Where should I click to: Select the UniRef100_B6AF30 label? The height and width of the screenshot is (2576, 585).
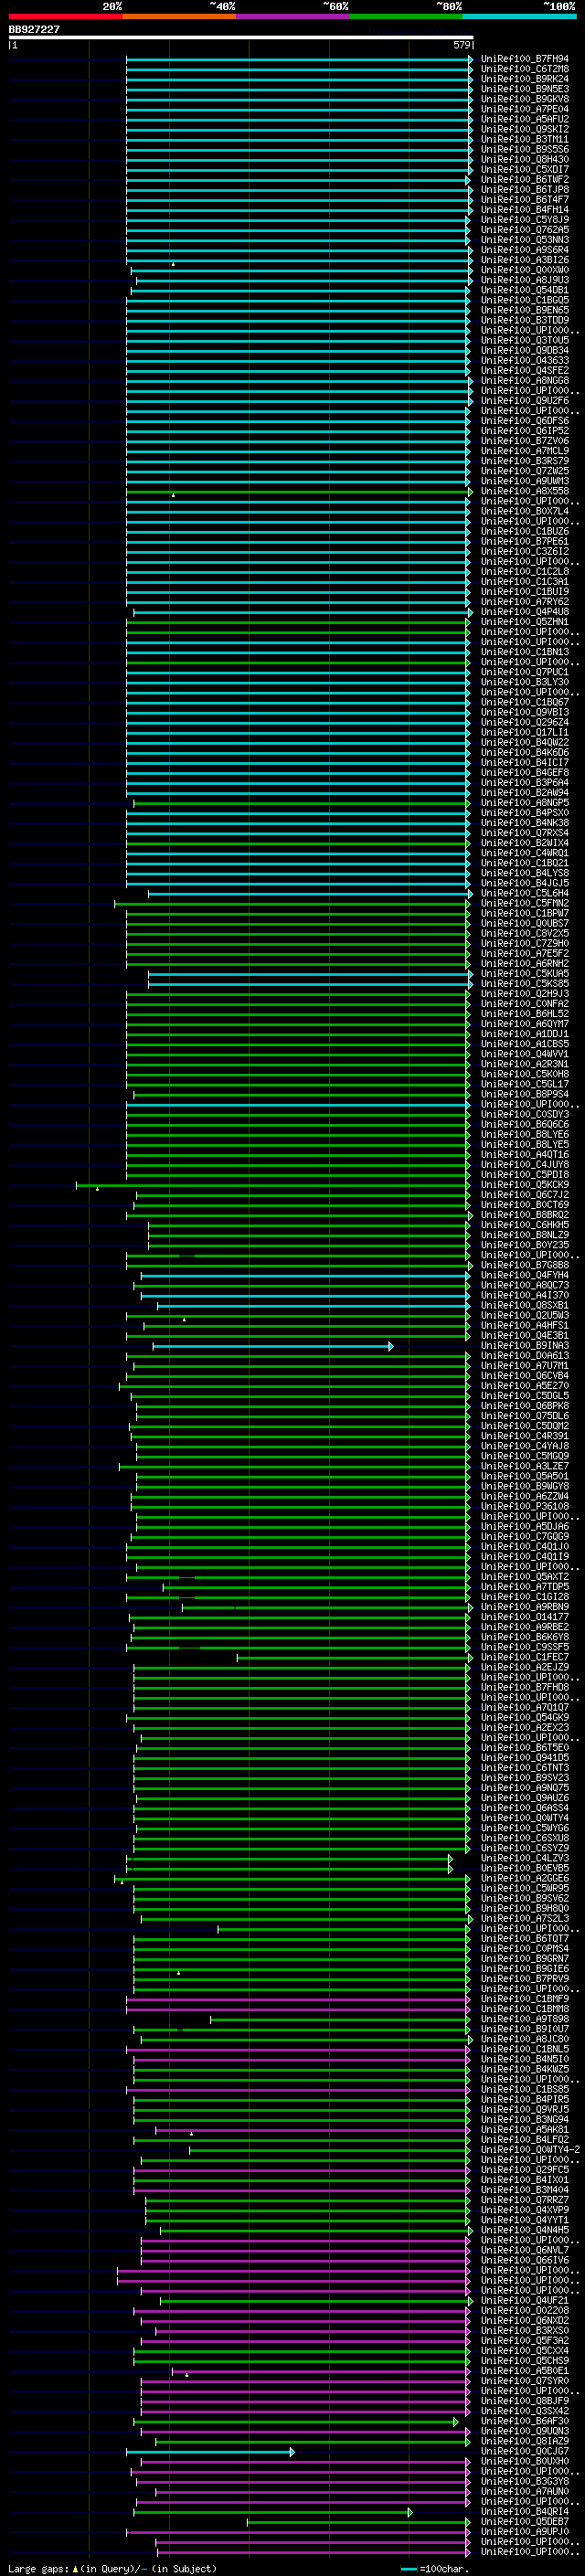525,2420
